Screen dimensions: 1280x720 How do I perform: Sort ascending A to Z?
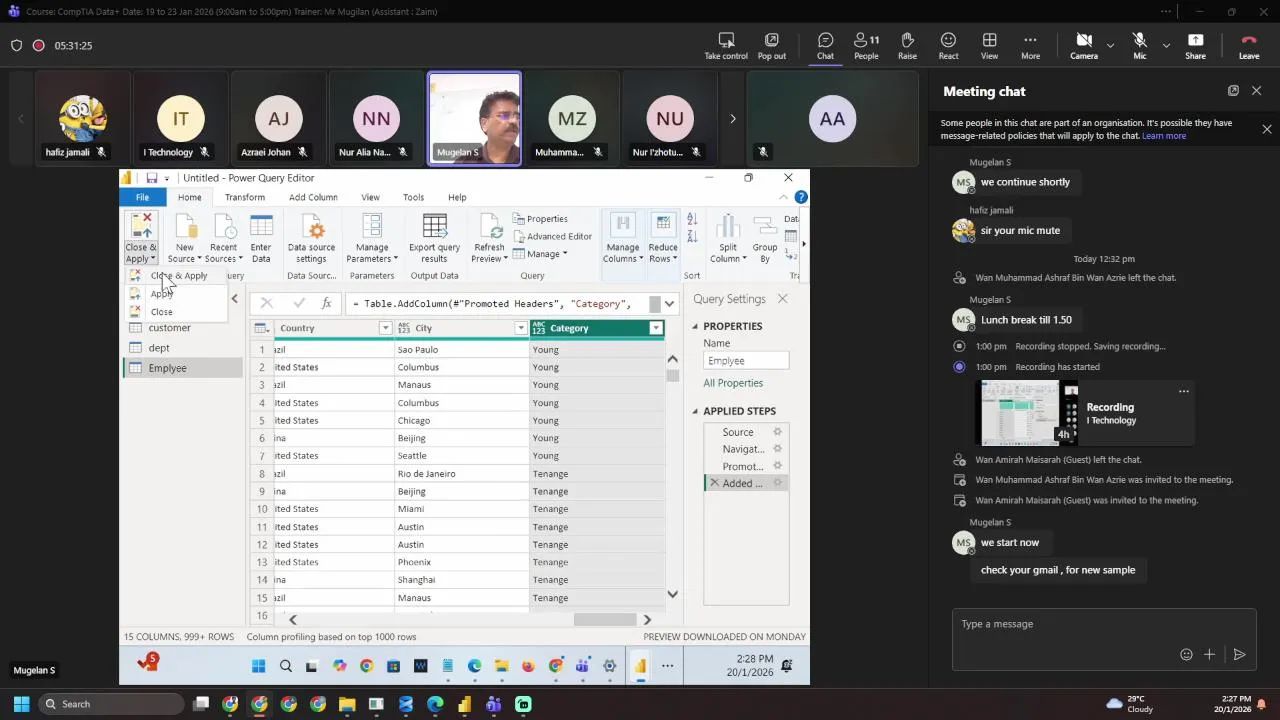(692, 221)
